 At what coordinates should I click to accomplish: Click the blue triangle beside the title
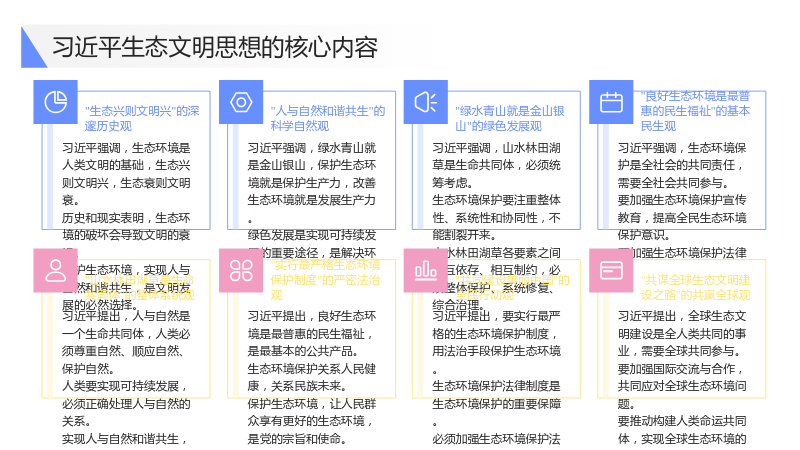pyautogui.click(x=32, y=48)
